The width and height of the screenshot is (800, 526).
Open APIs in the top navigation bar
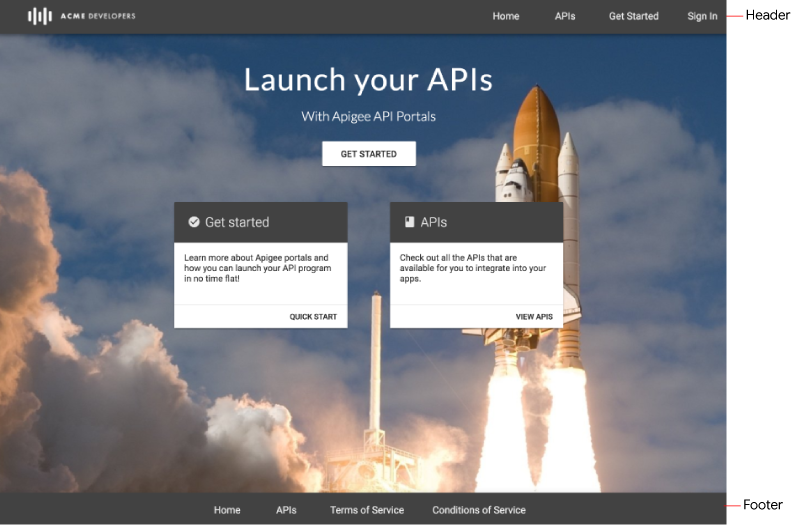(x=565, y=16)
